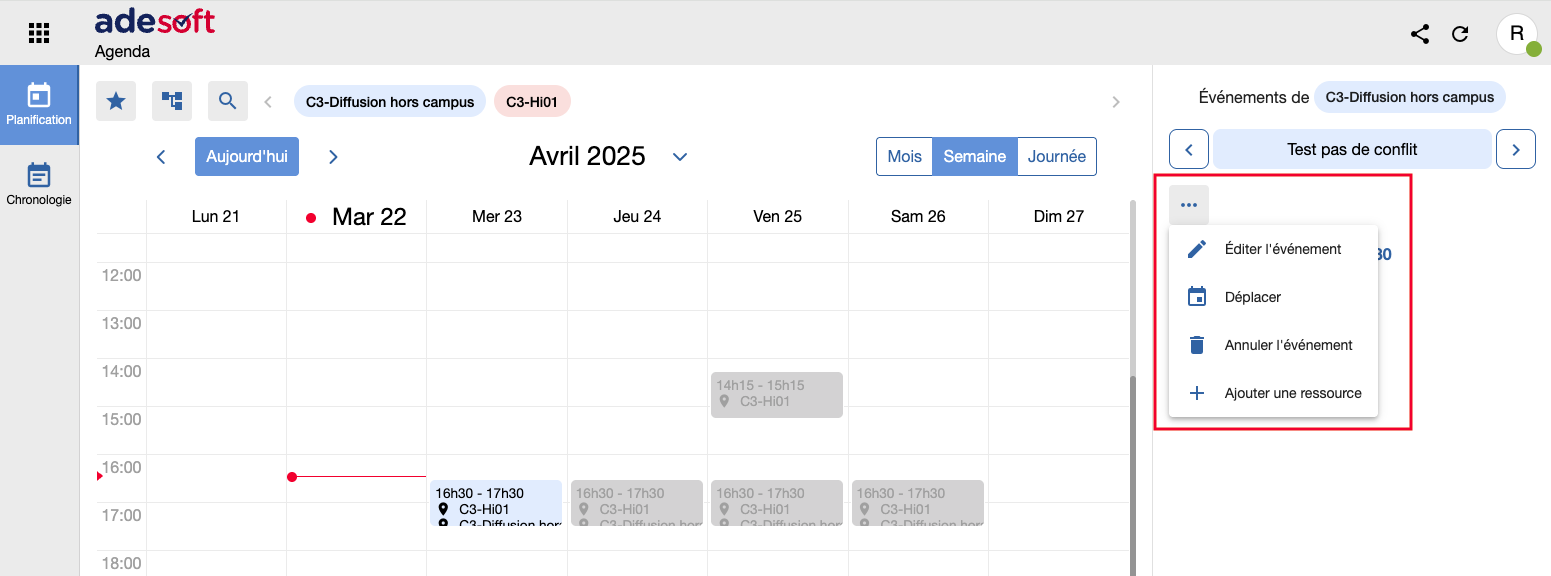Open the favorites star button
The image size is (1551, 576).
pyautogui.click(x=116, y=101)
